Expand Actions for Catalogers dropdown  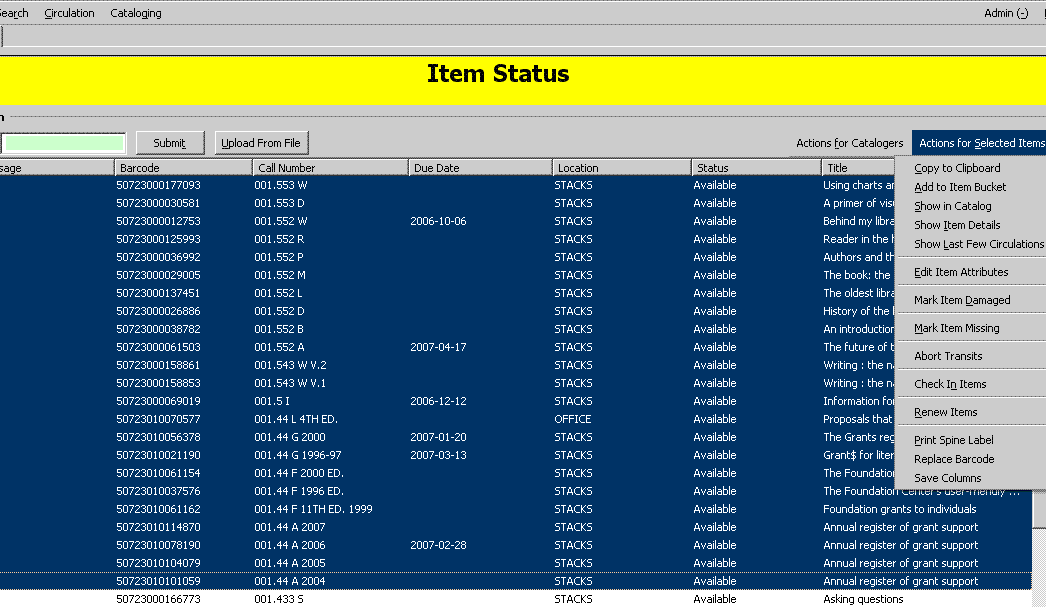pyautogui.click(x=849, y=143)
